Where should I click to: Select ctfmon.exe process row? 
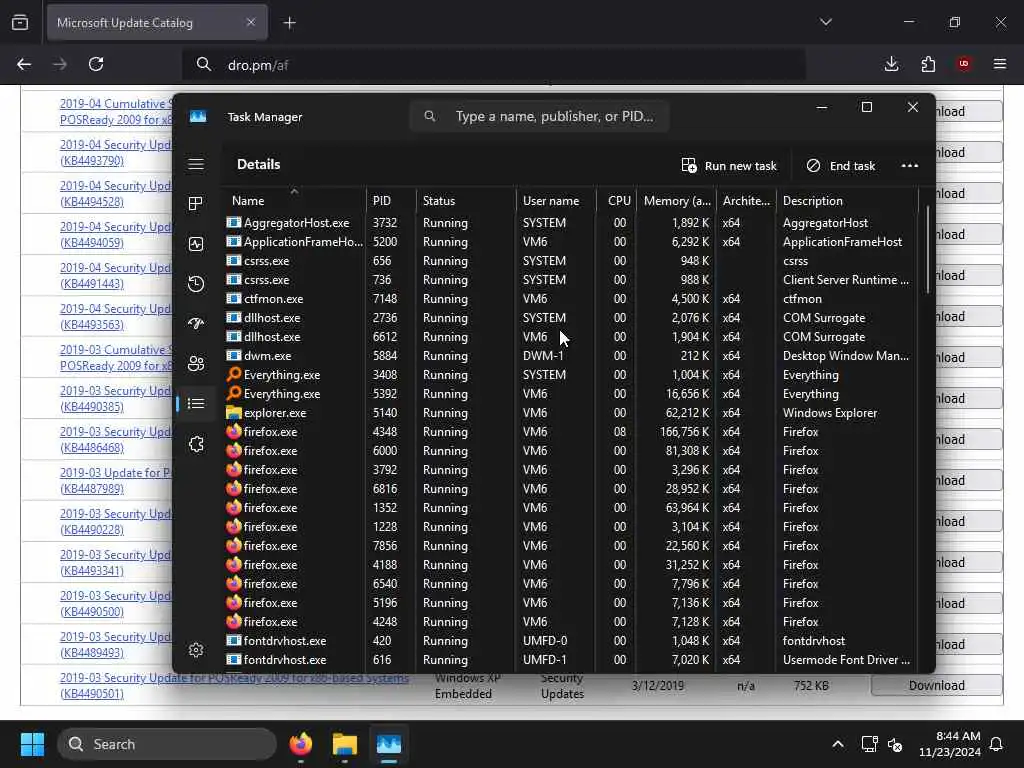coord(571,298)
